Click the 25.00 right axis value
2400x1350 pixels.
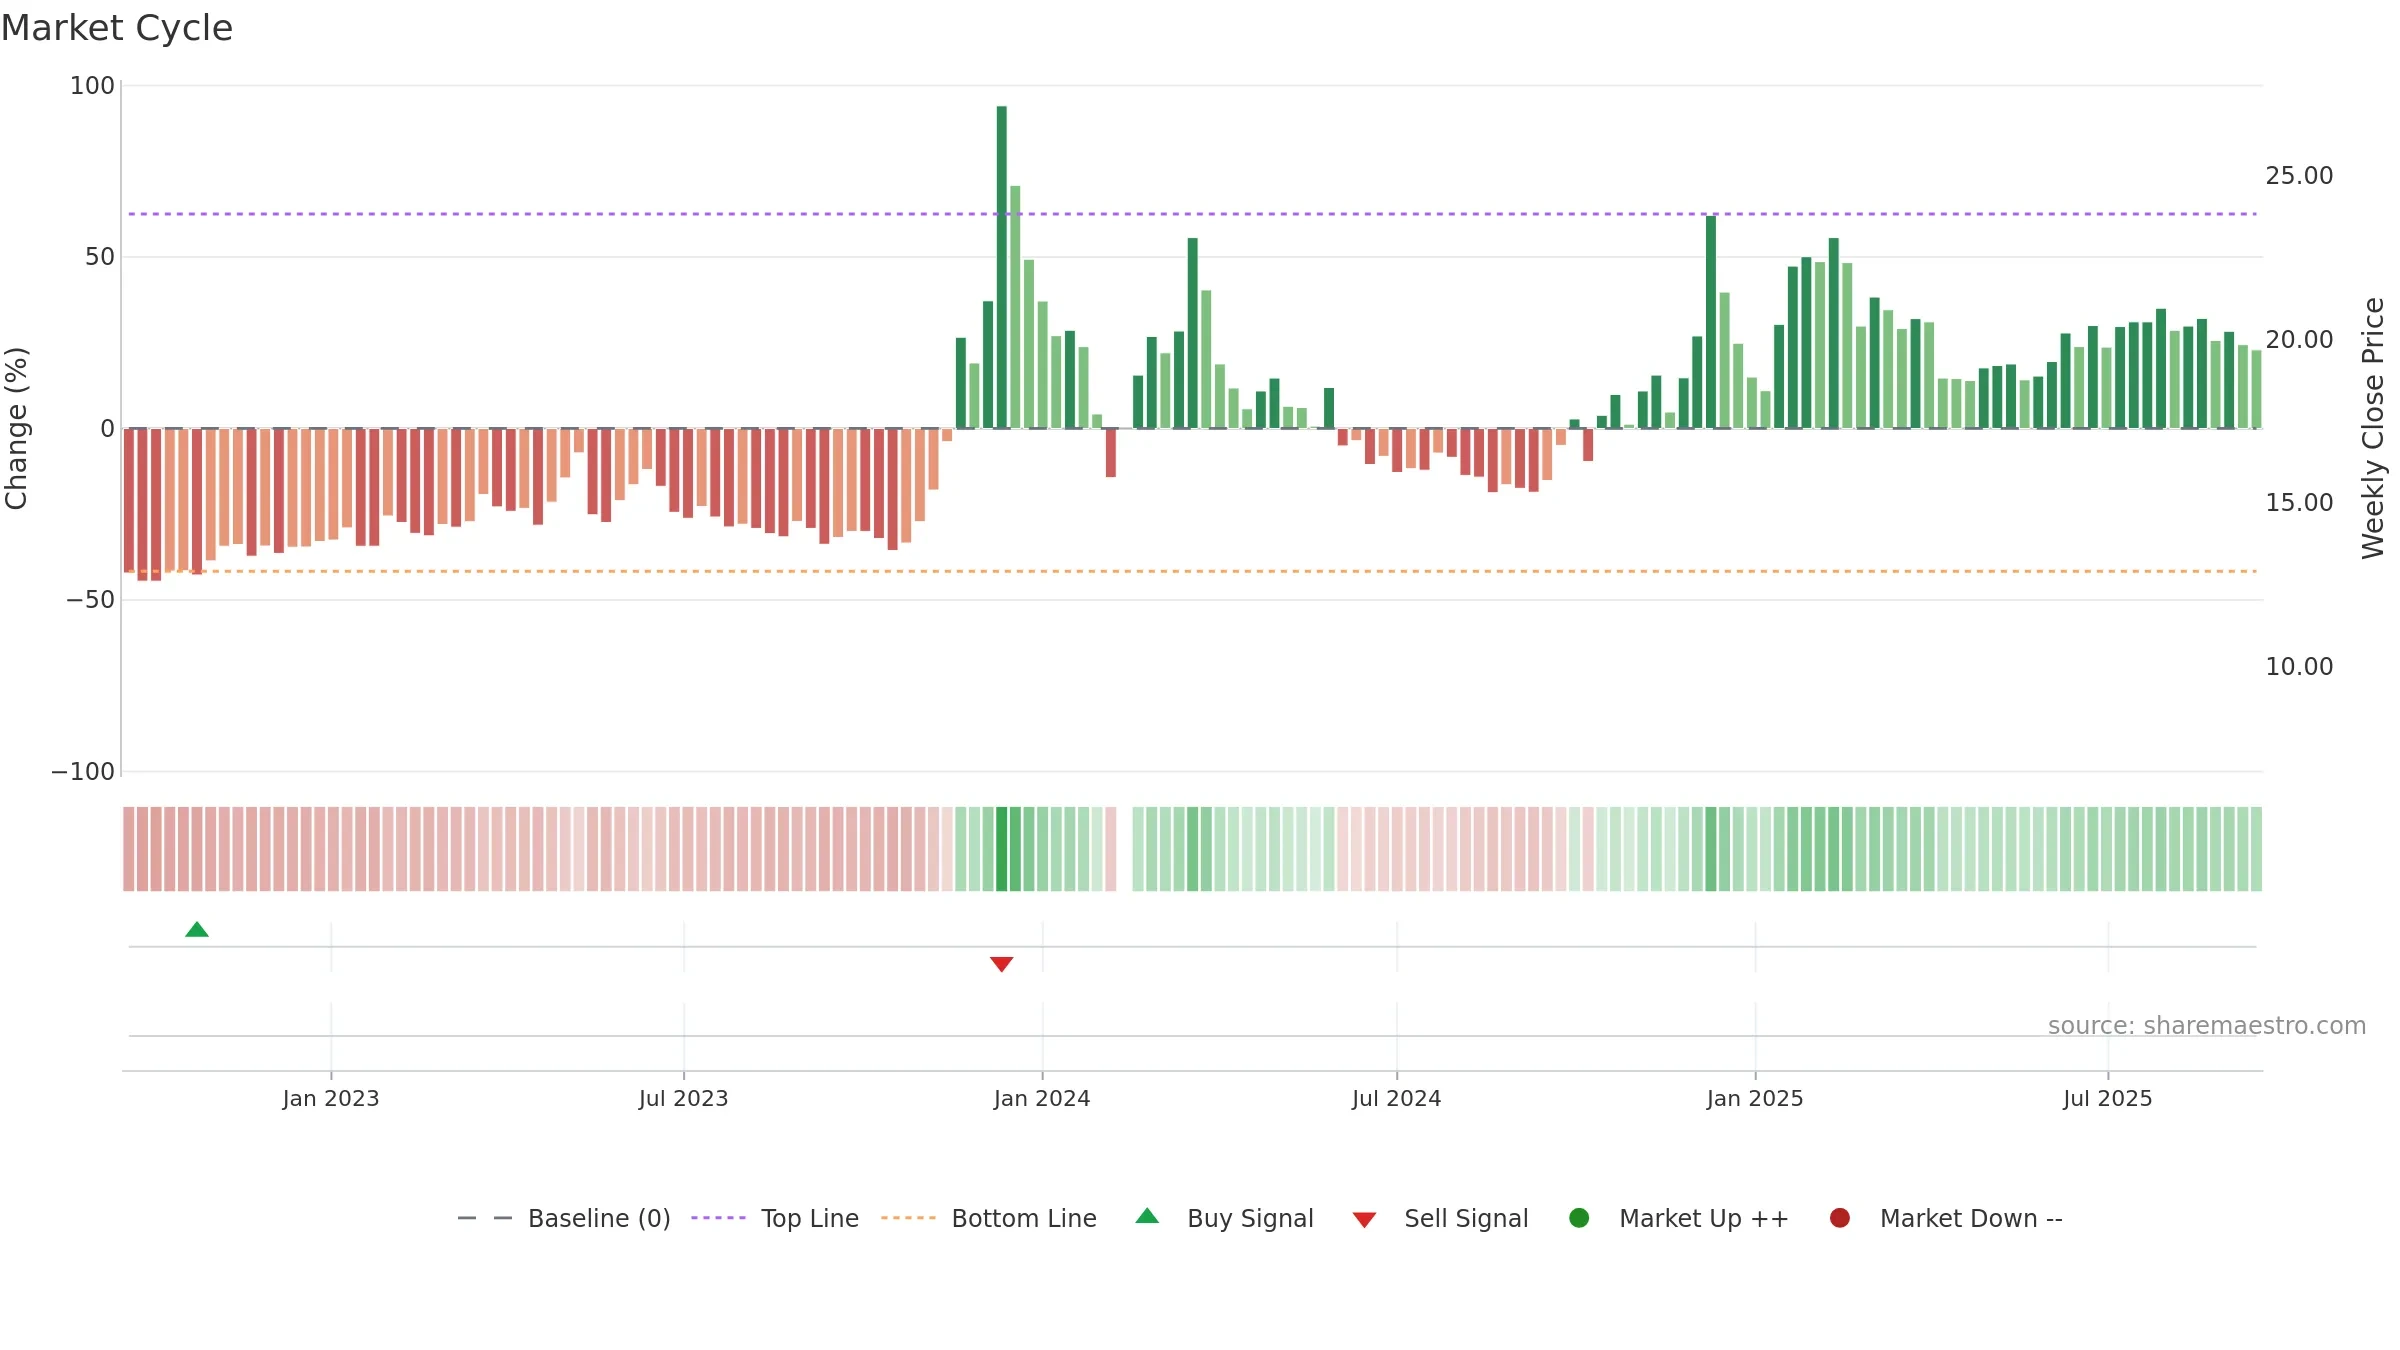point(2299,176)
